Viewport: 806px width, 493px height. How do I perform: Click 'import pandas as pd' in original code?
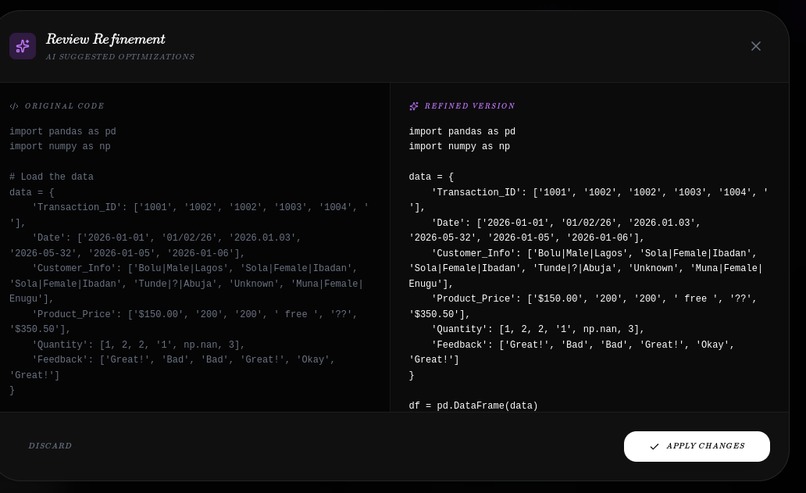tap(63, 132)
